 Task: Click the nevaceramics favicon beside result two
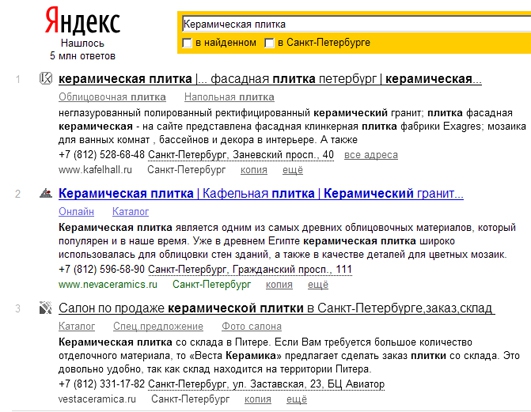[x=45, y=193]
